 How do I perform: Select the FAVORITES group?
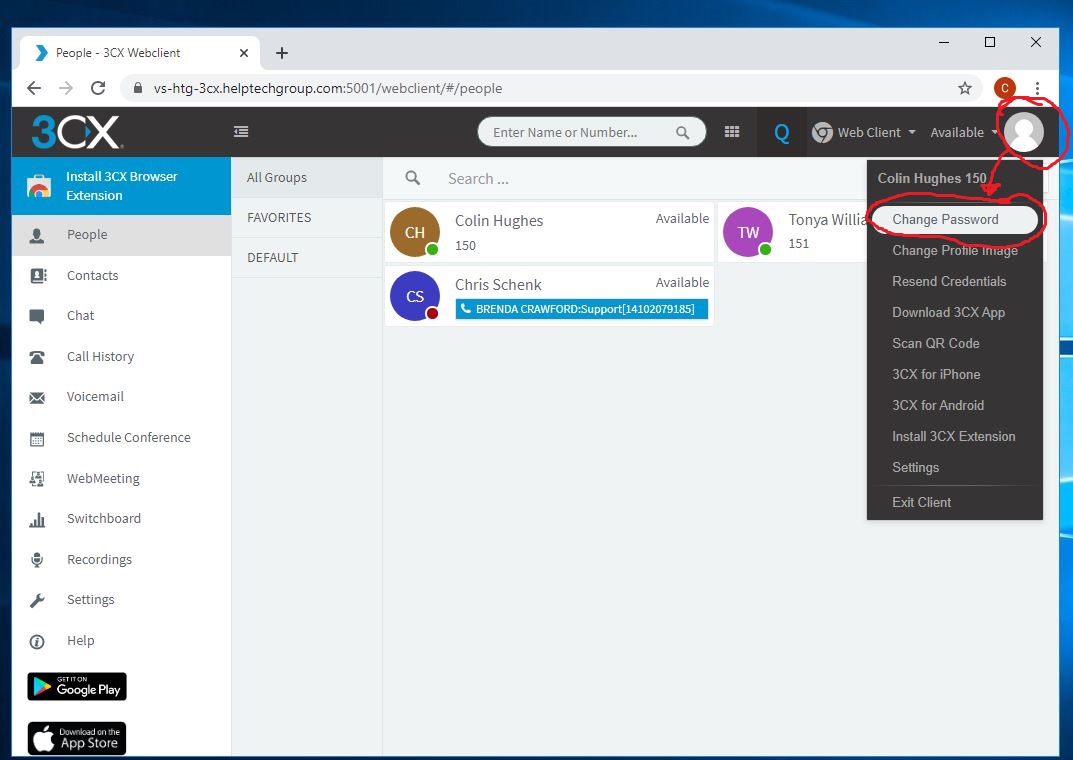(307, 218)
